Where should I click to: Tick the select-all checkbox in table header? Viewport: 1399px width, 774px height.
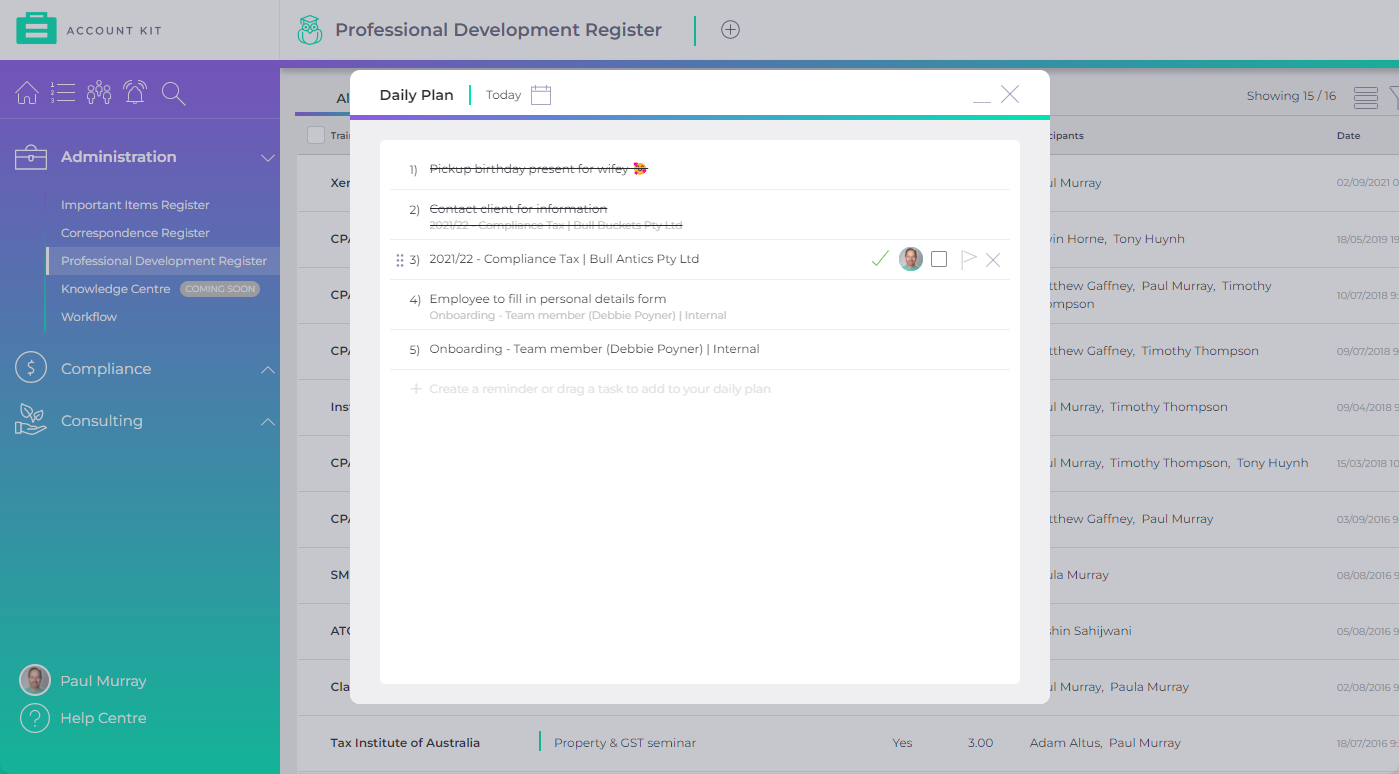316,135
